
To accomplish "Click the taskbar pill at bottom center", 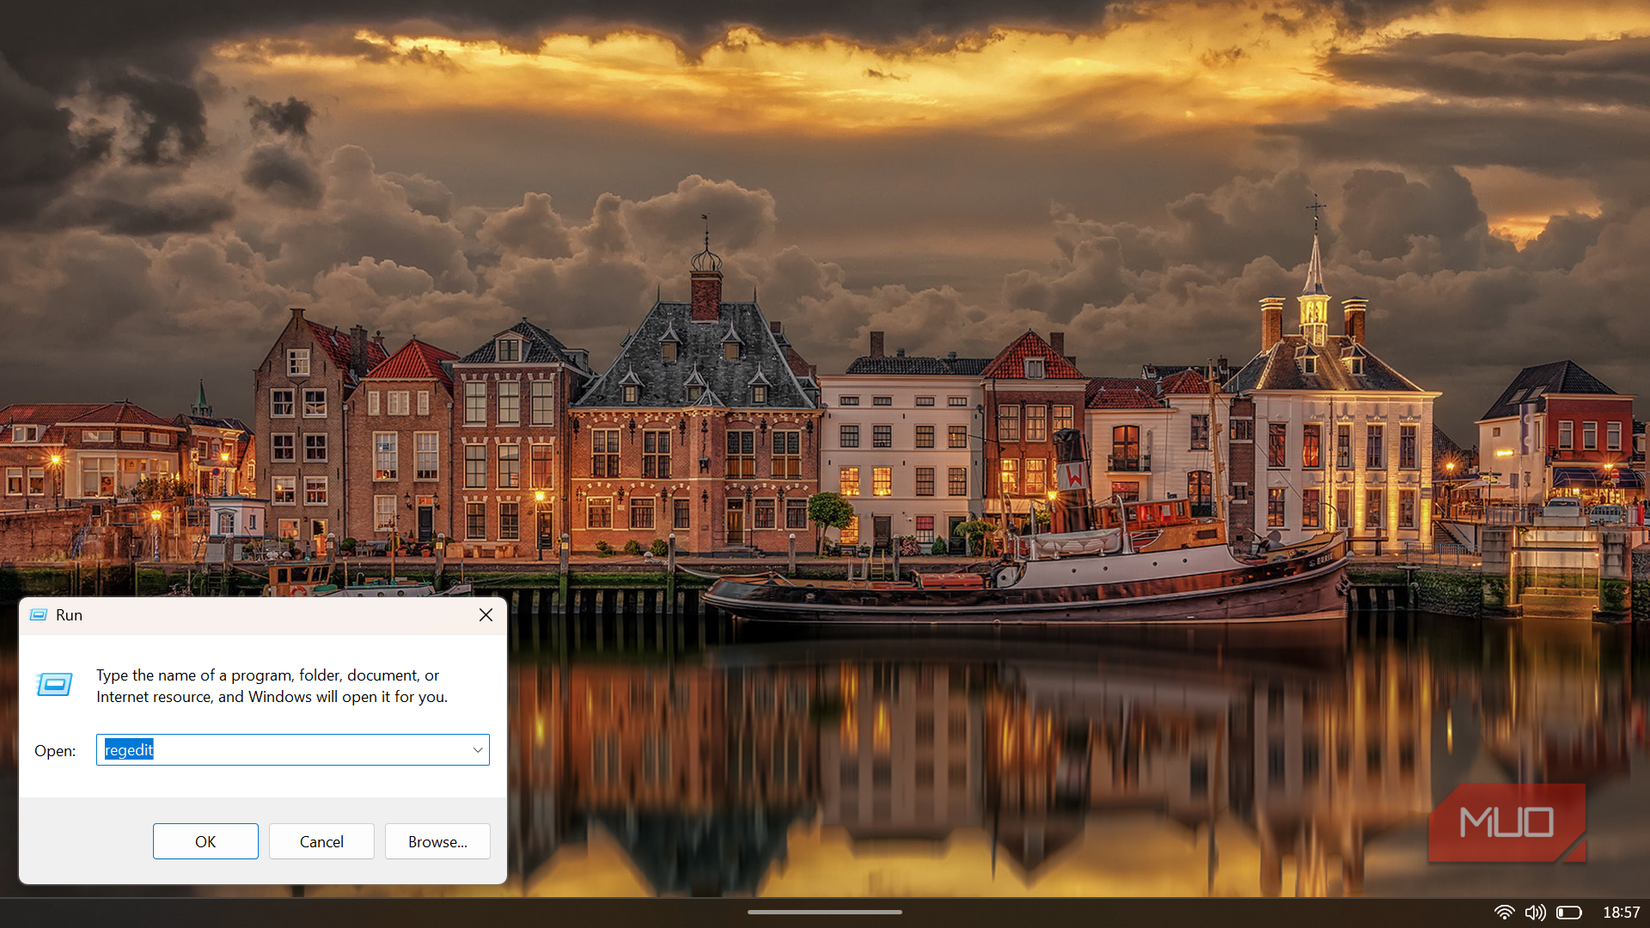I will click(825, 912).
